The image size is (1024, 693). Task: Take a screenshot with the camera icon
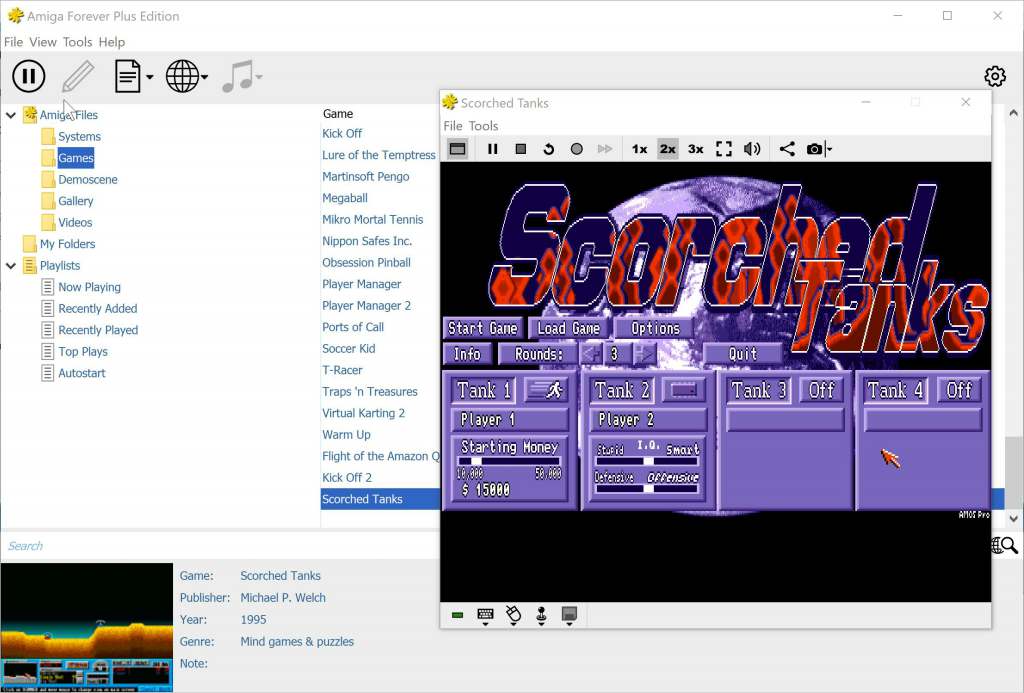pyautogui.click(x=814, y=149)
